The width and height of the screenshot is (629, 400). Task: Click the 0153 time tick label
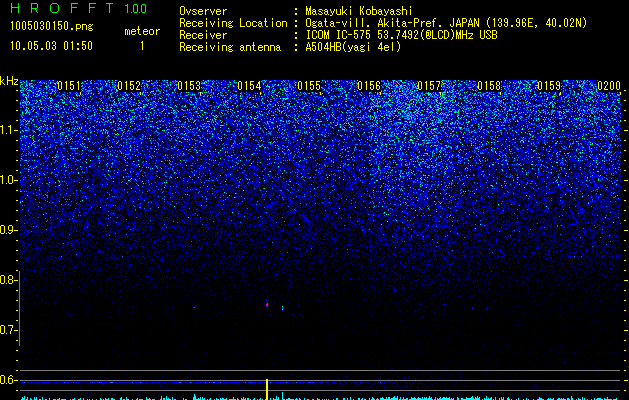pyautogui.click(x=189, y=86)
